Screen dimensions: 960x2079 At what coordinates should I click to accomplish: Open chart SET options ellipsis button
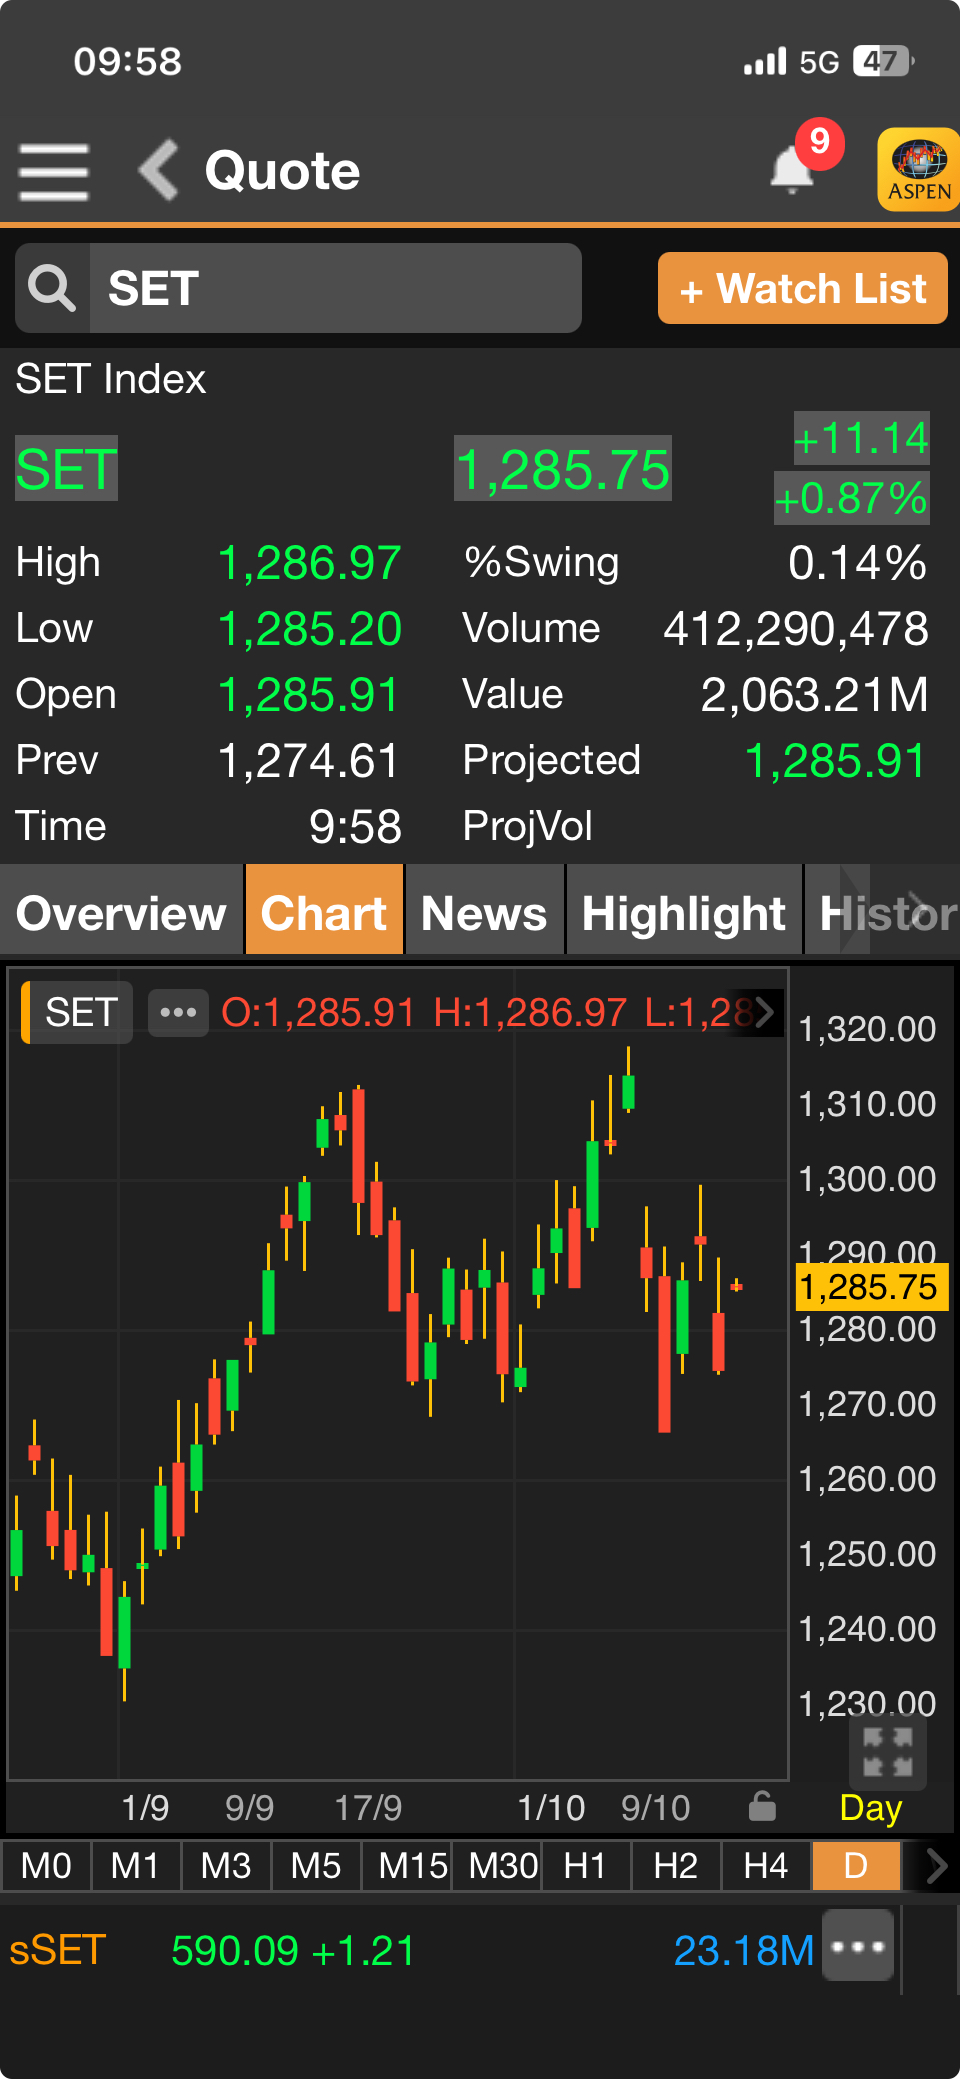pos(178,1012)
